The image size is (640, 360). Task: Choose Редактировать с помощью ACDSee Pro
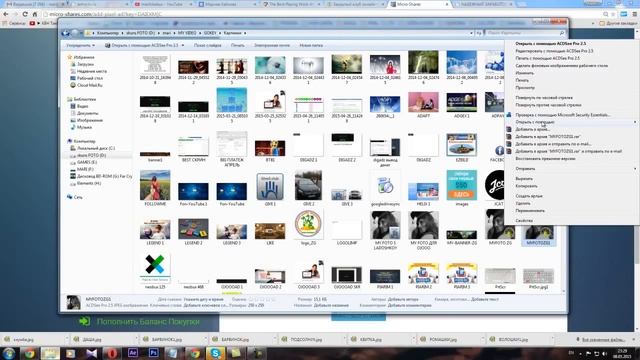click(554, 51)
